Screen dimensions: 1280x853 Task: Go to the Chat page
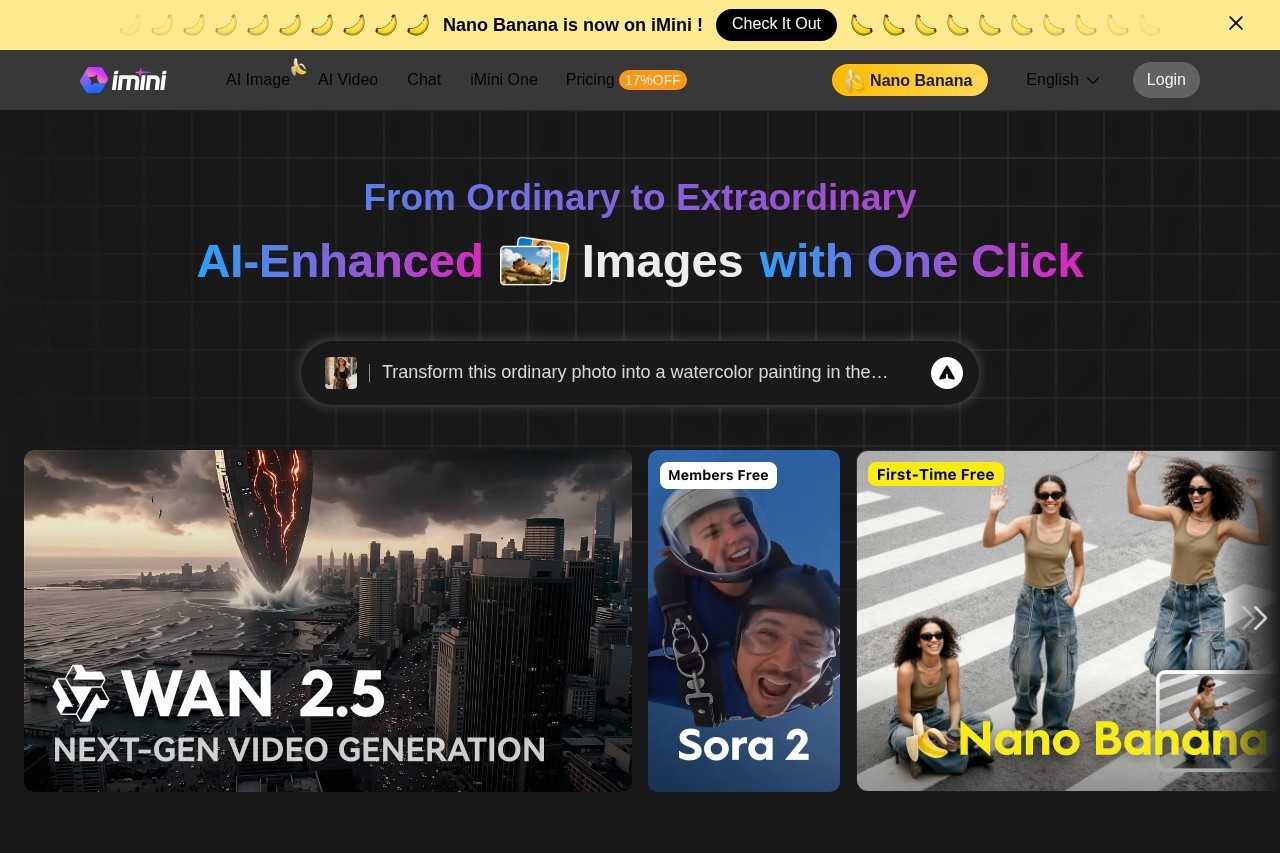tap(424, 80)
